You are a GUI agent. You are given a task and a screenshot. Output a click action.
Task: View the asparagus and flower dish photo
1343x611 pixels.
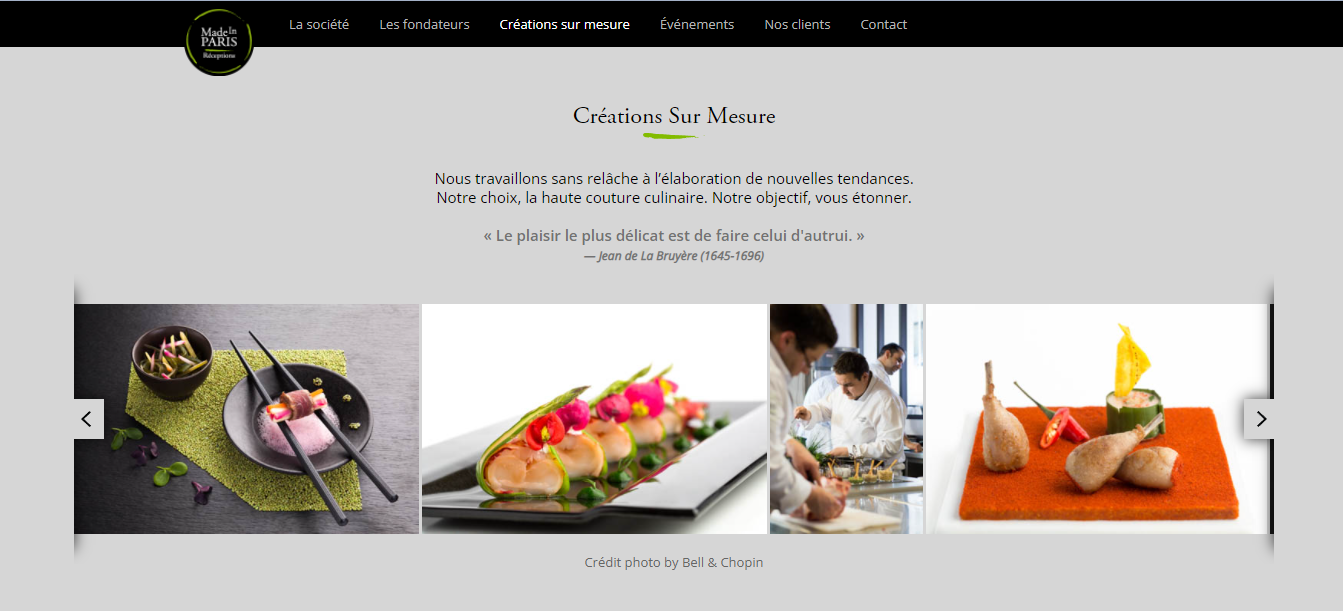click(594, 419)
